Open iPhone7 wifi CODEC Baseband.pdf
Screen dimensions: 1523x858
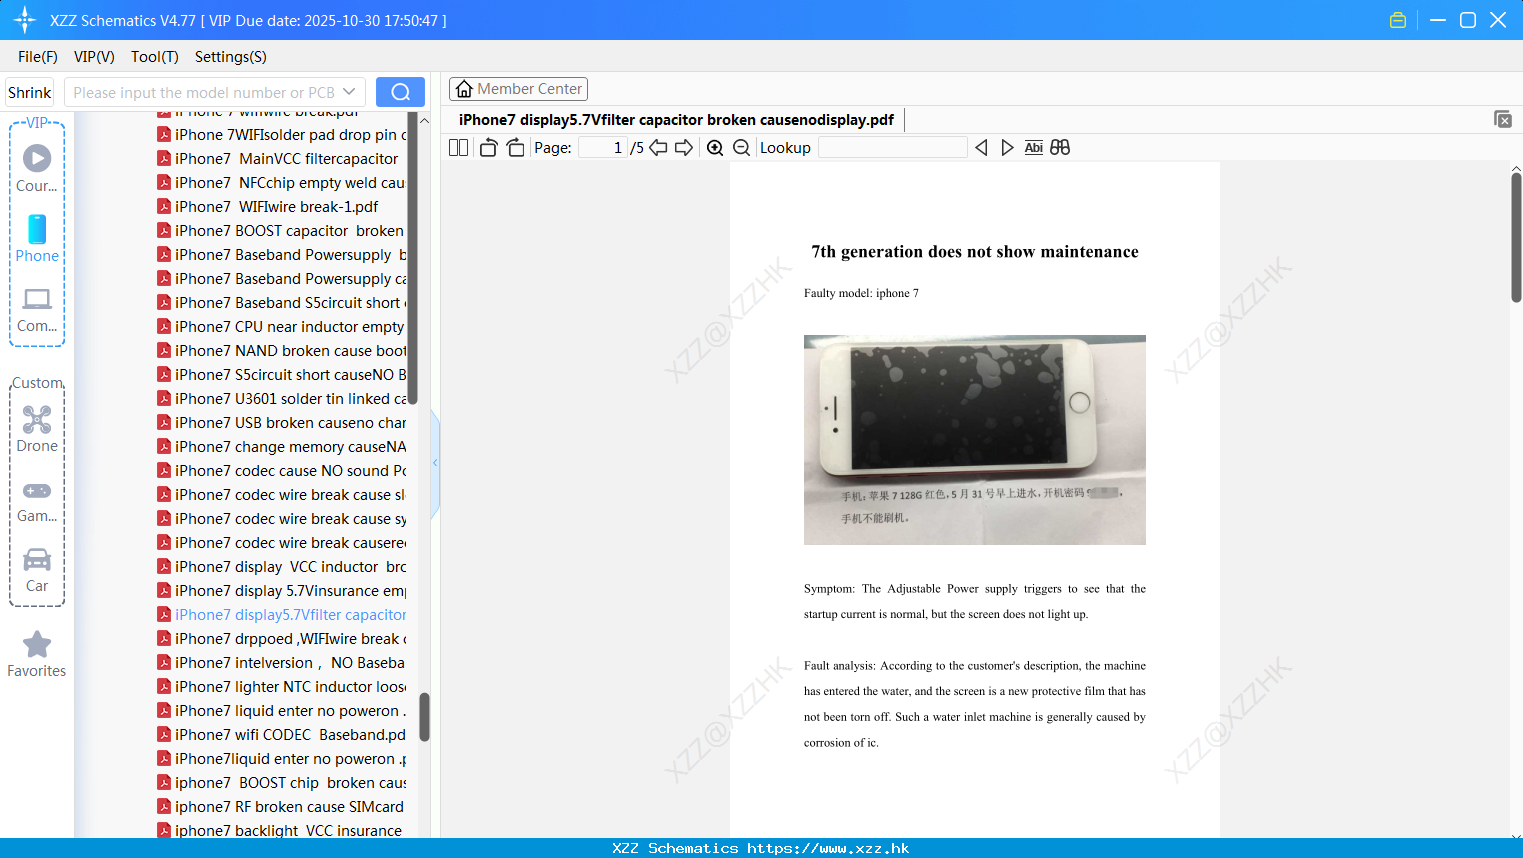click(282, 734)
